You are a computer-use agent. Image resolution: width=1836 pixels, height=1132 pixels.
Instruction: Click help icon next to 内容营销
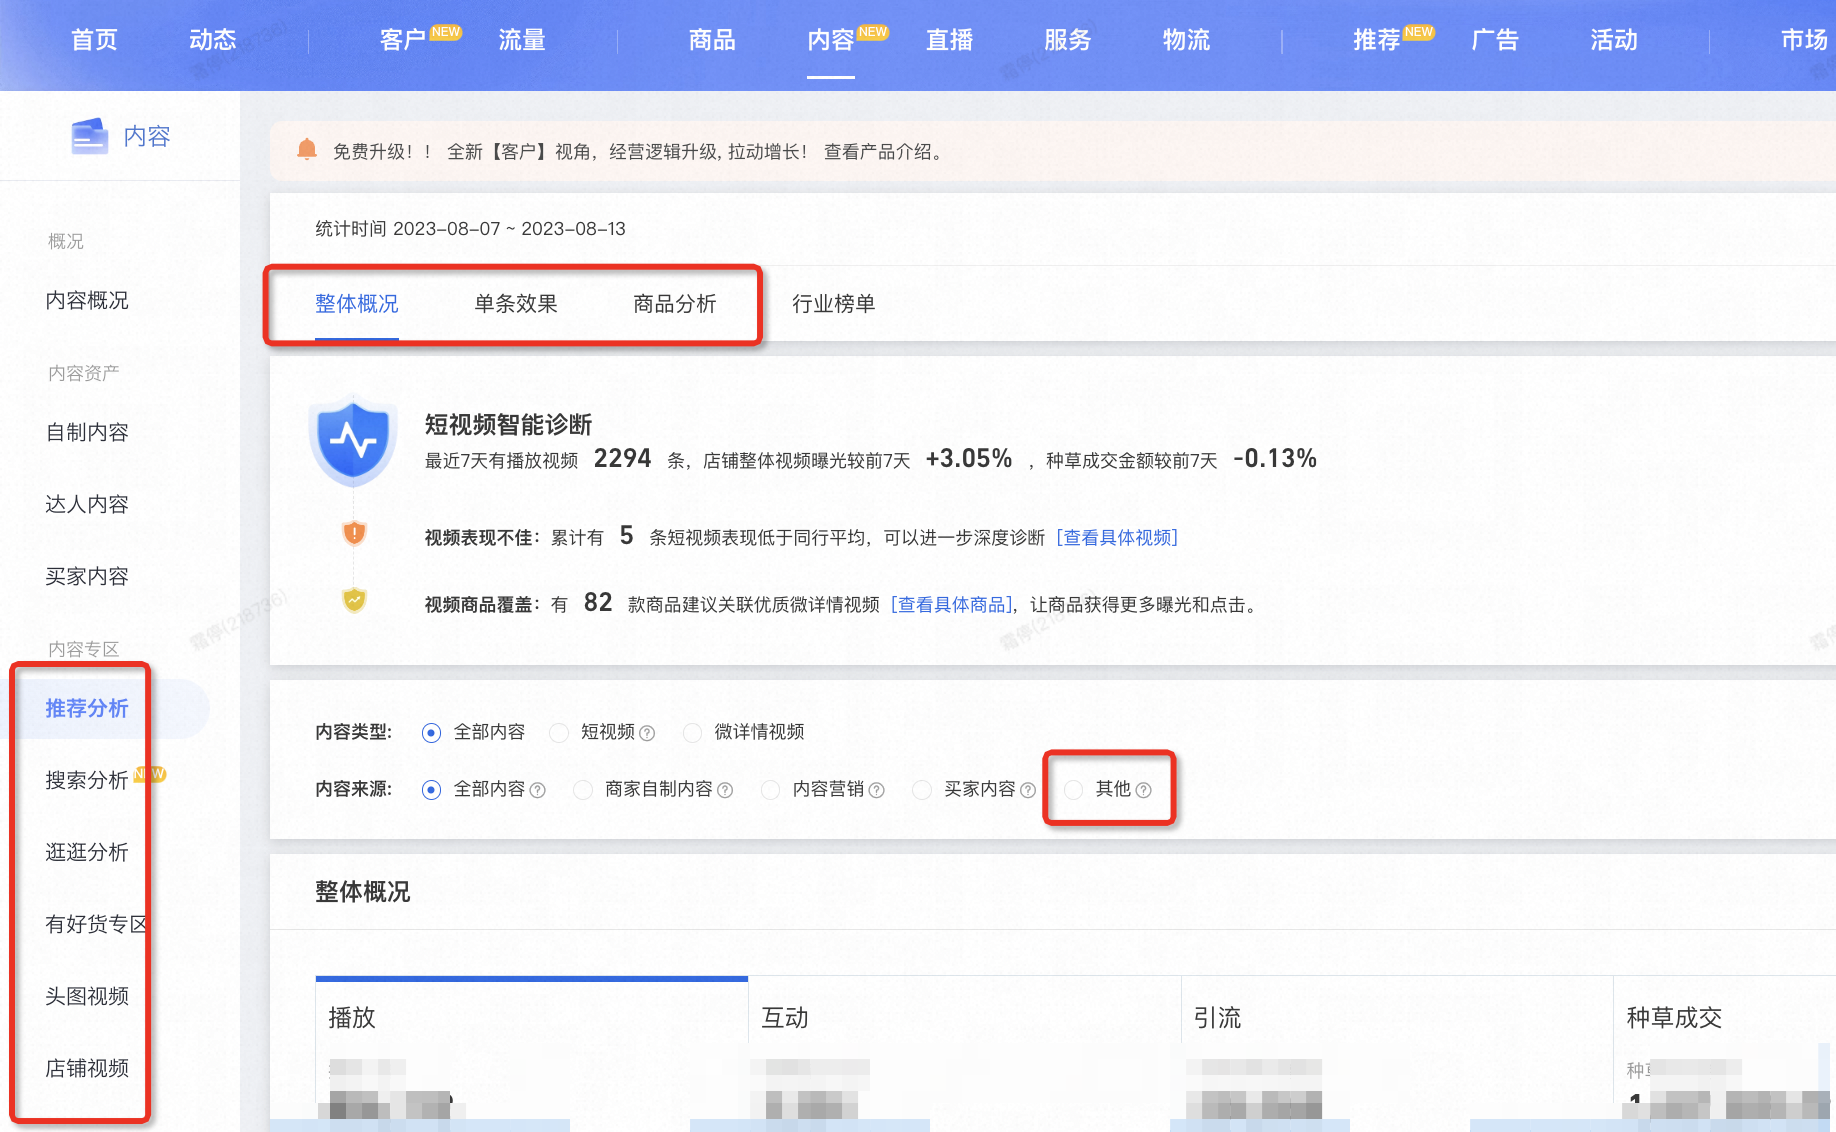coord(876,790)
